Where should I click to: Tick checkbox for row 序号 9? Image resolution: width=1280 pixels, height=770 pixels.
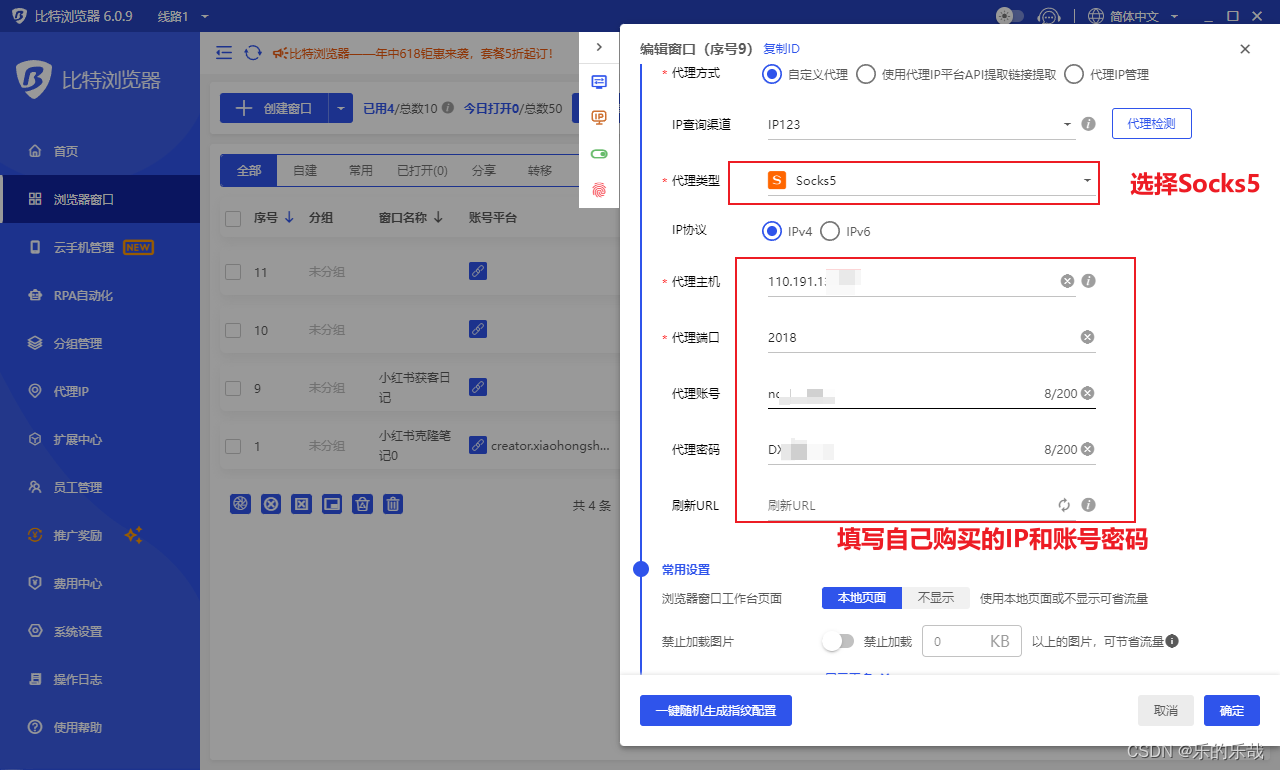[x=233, y=388]
